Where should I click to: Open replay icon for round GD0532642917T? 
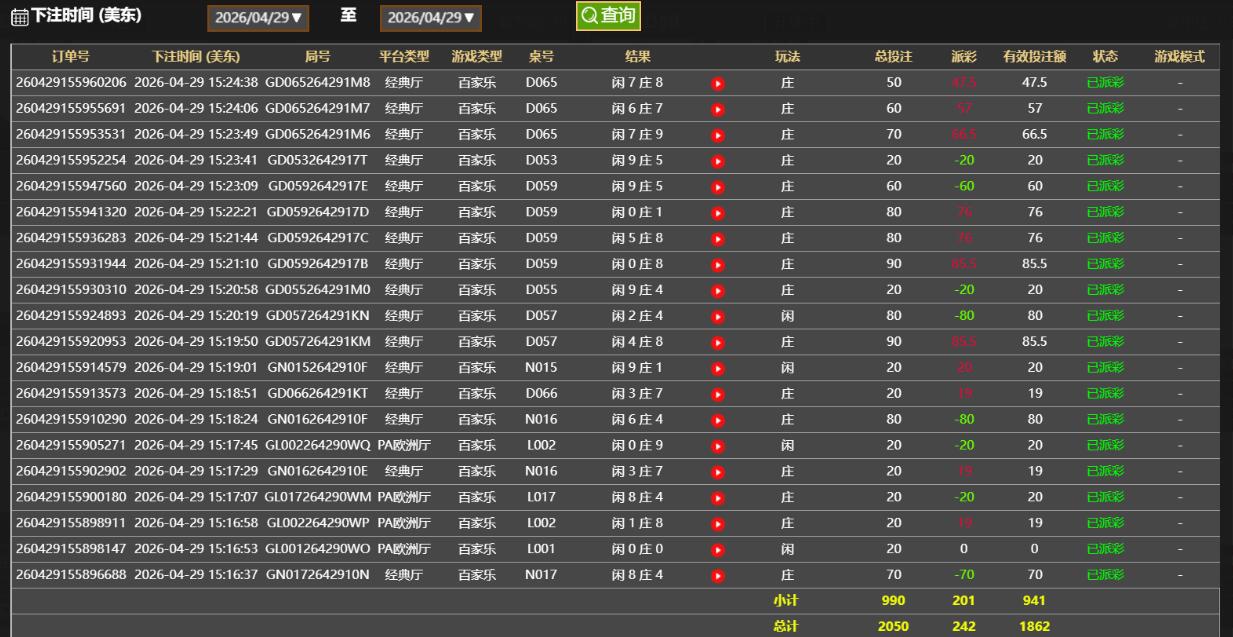click(x=717, y=161)
